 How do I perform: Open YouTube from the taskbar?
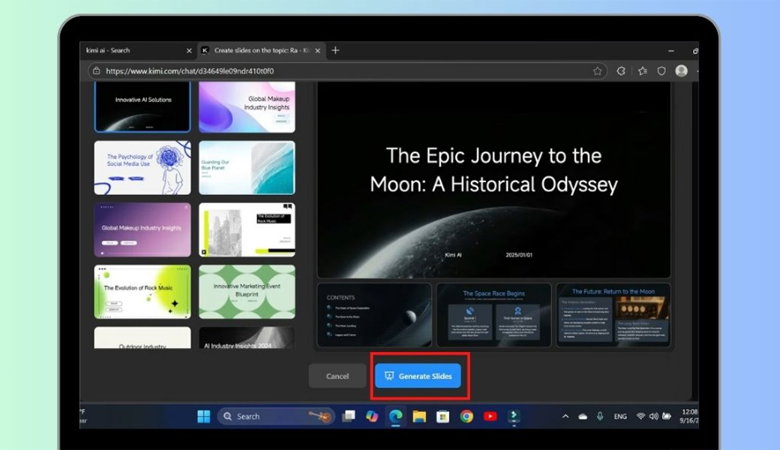click(490, 416)
